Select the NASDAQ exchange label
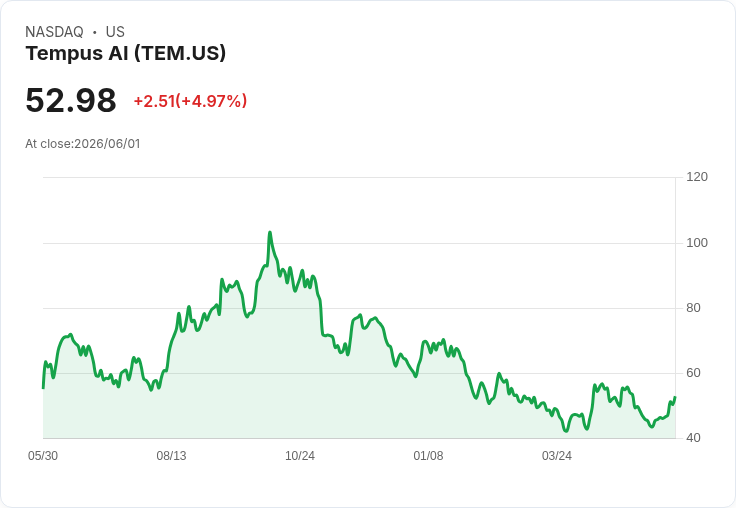Image resolution: width=736 pixels, height=508 pixels. [x=54, y=31]
